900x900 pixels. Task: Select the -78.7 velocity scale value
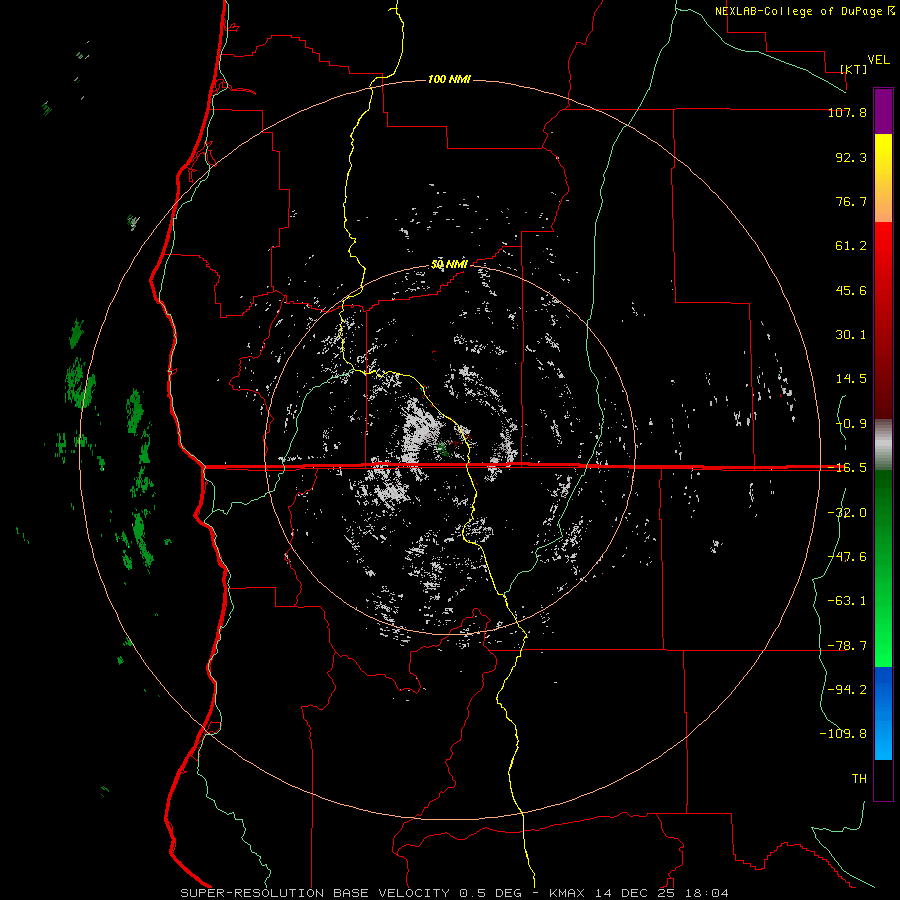click(847, 646)
